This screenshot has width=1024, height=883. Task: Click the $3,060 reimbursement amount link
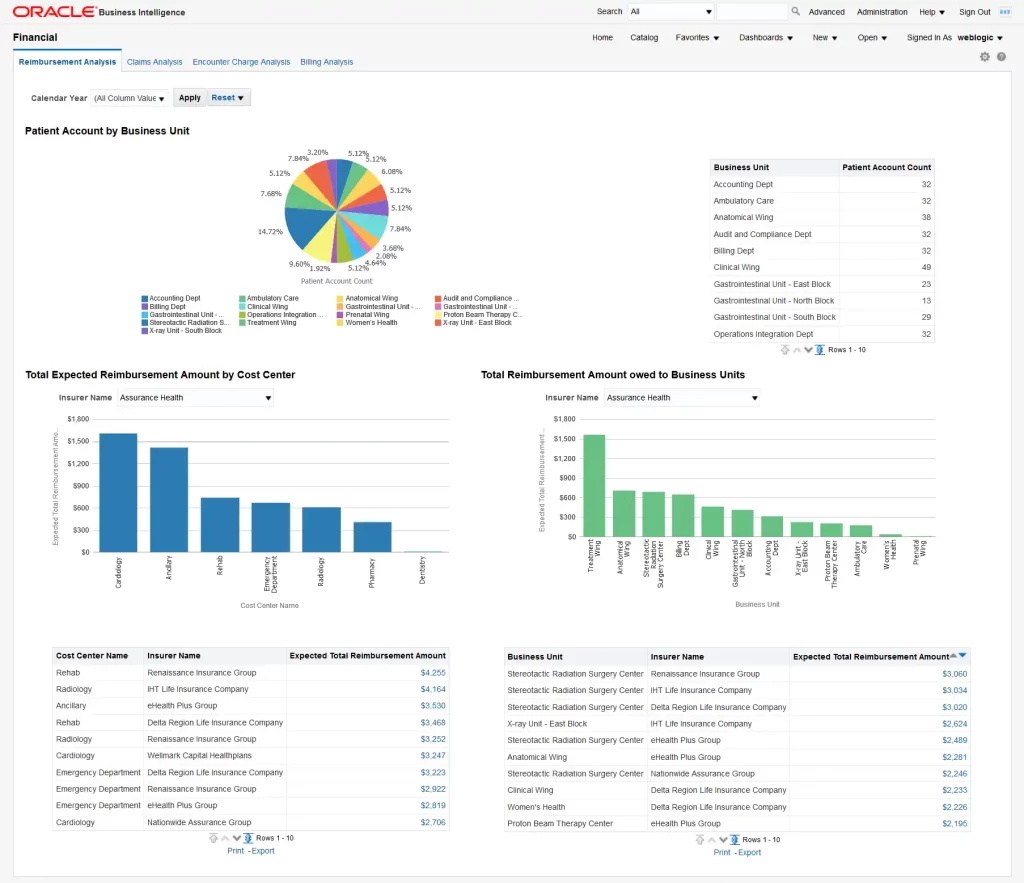[955, 674]
